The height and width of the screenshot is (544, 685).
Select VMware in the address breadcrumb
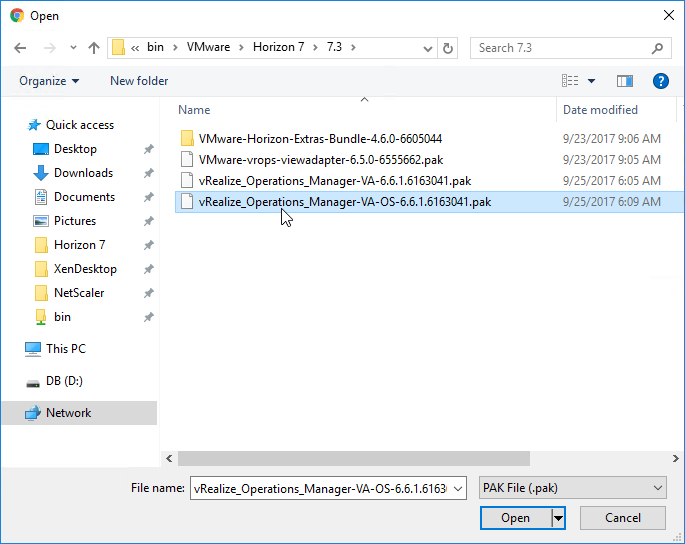click(208, 47)
